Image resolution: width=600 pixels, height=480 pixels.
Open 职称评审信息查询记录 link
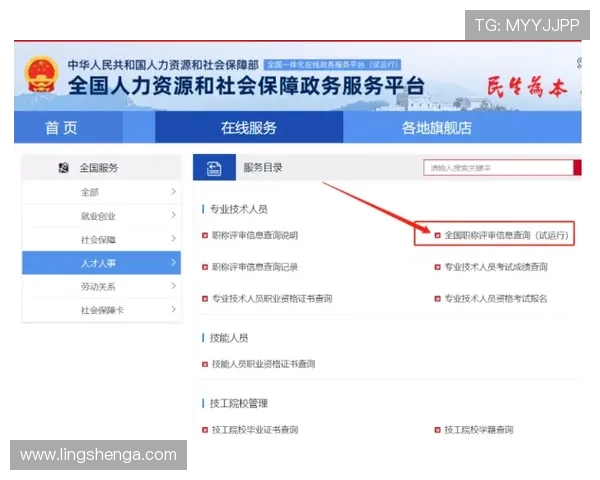[x=255, y=267]
